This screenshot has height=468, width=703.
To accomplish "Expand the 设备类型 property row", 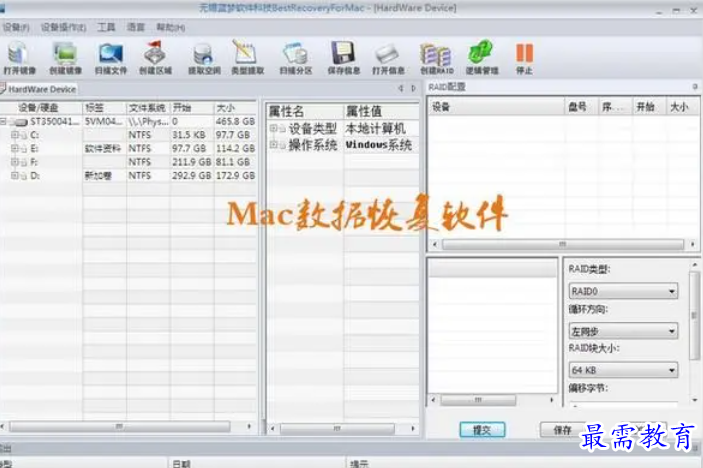I will (x=273, y=129).
